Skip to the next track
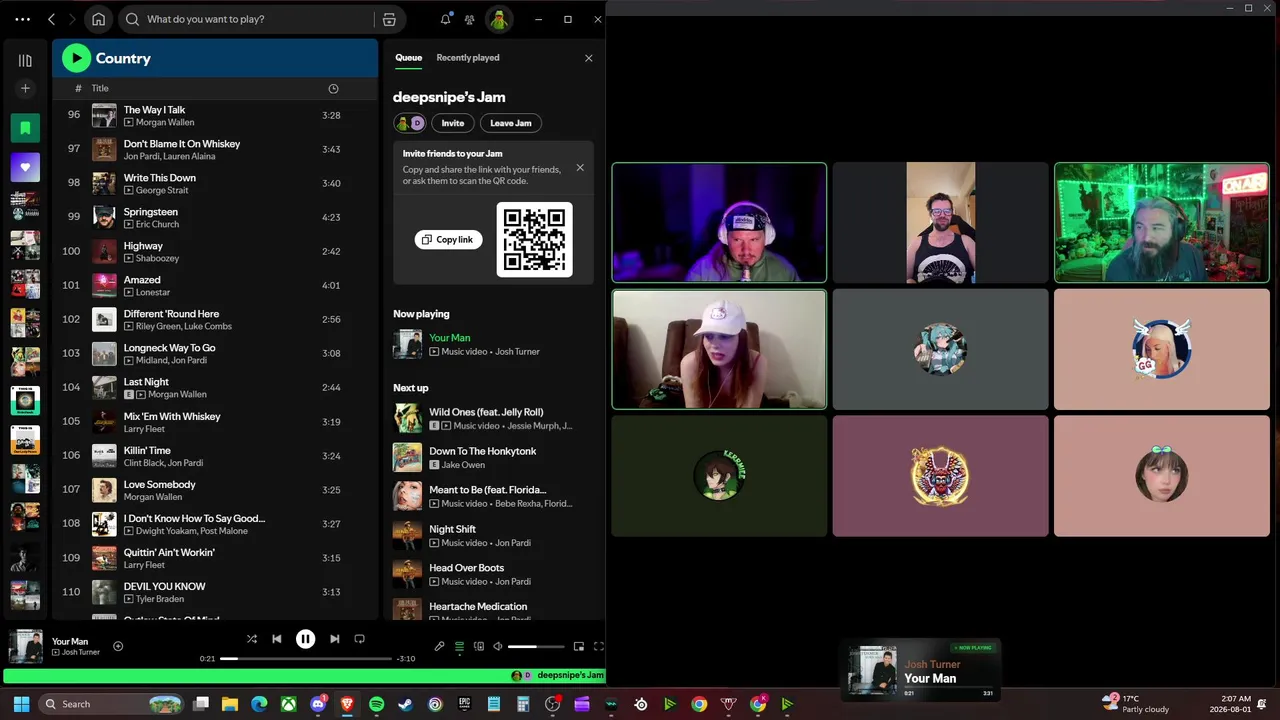This screenshot has width=1280, height=720. [x=334, y=639]
